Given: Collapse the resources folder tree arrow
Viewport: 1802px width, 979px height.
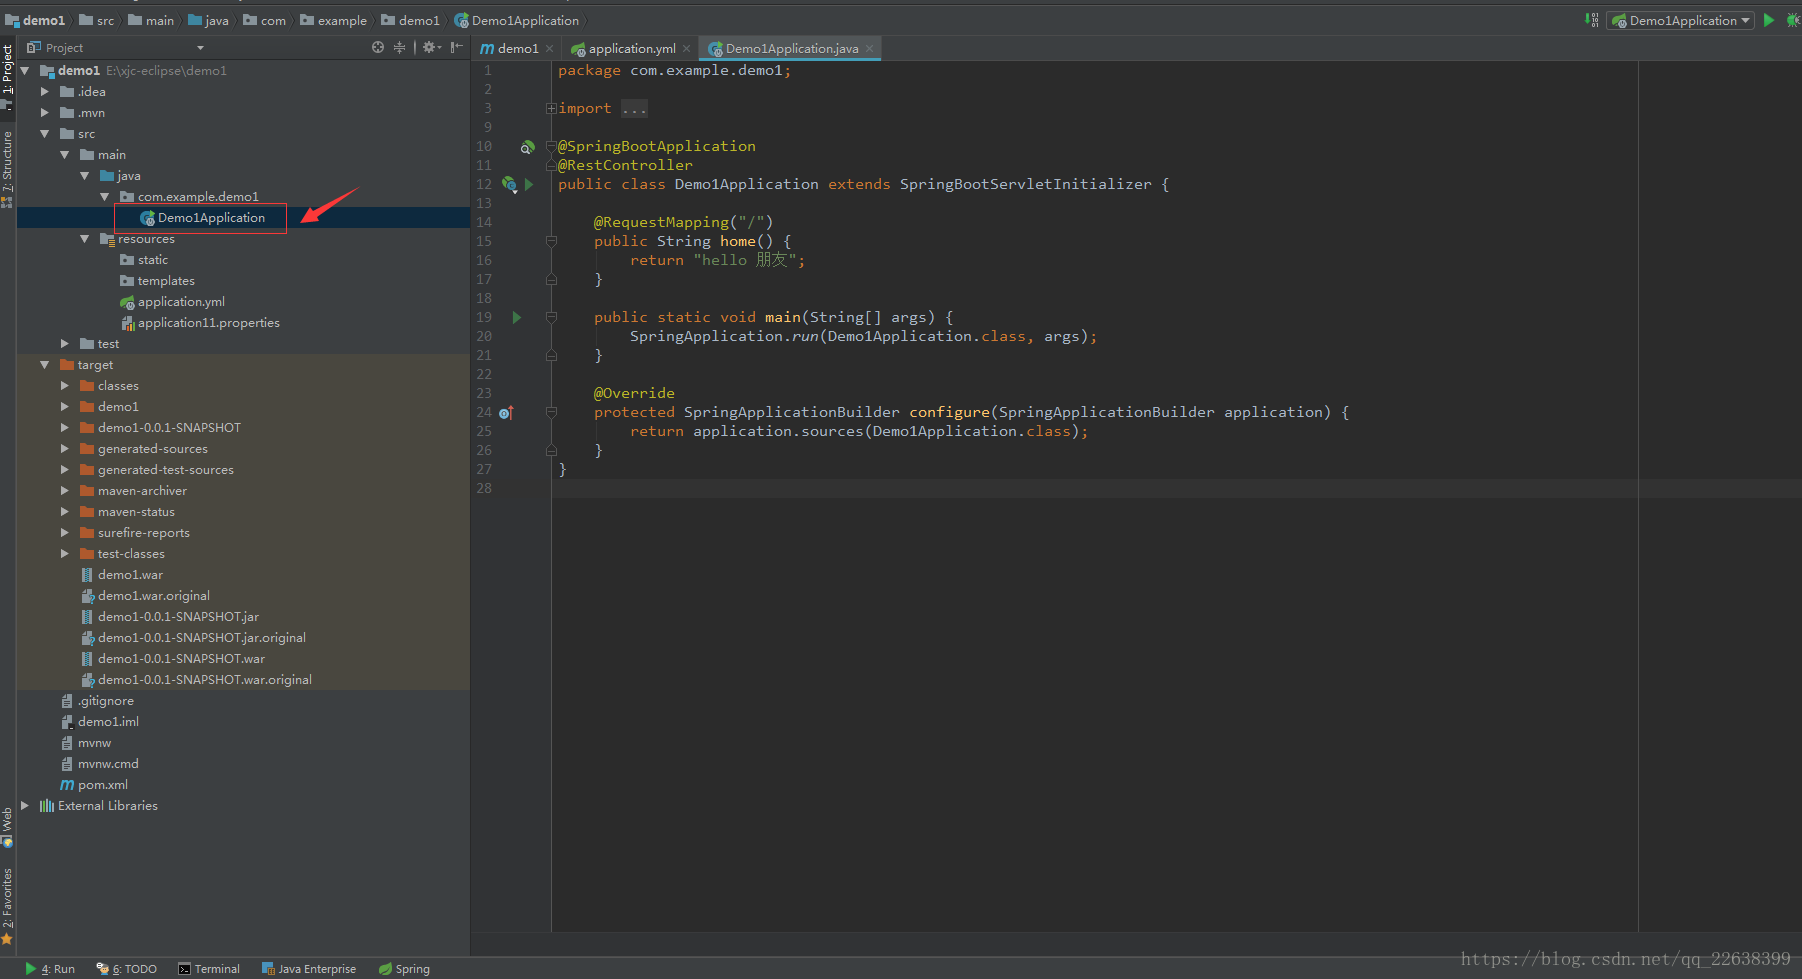Looking at the screenshot, I should coord(85,238).
